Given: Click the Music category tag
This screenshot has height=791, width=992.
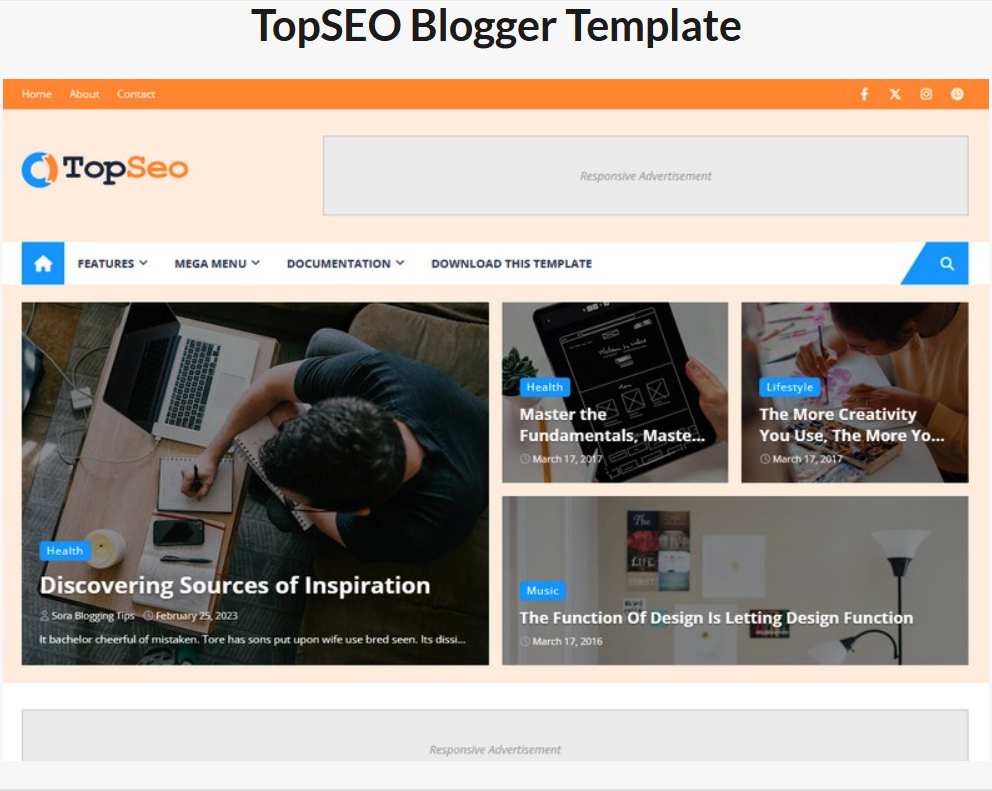Looking at the screenshot, I should pos(542,590).
